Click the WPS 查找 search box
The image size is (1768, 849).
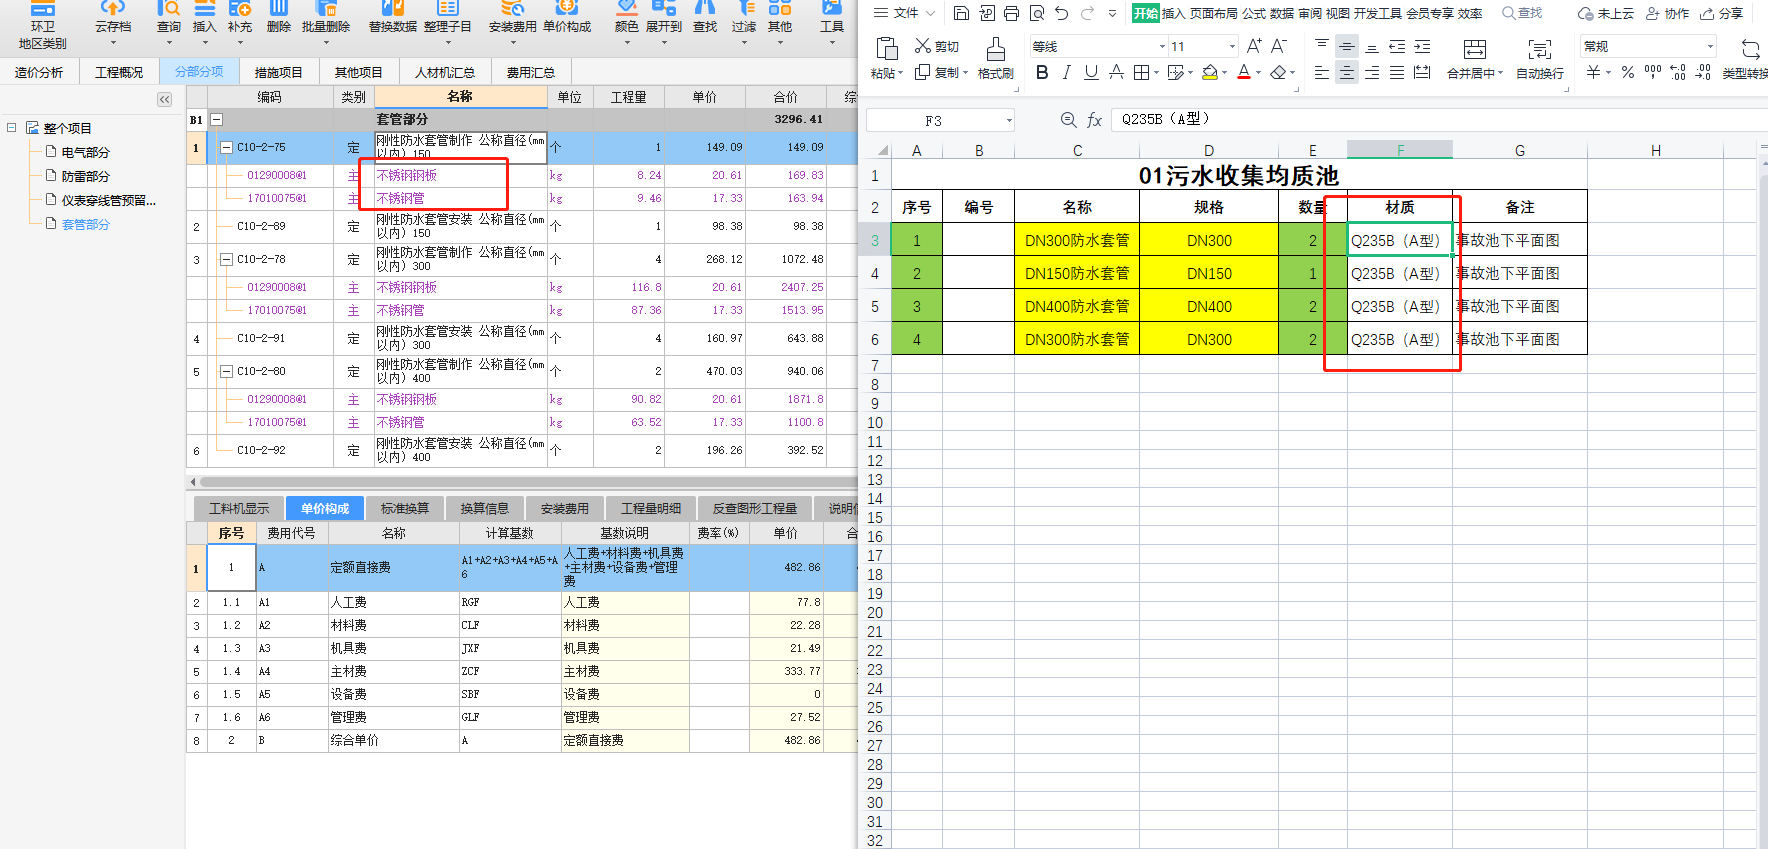(x=1522, y=13)
